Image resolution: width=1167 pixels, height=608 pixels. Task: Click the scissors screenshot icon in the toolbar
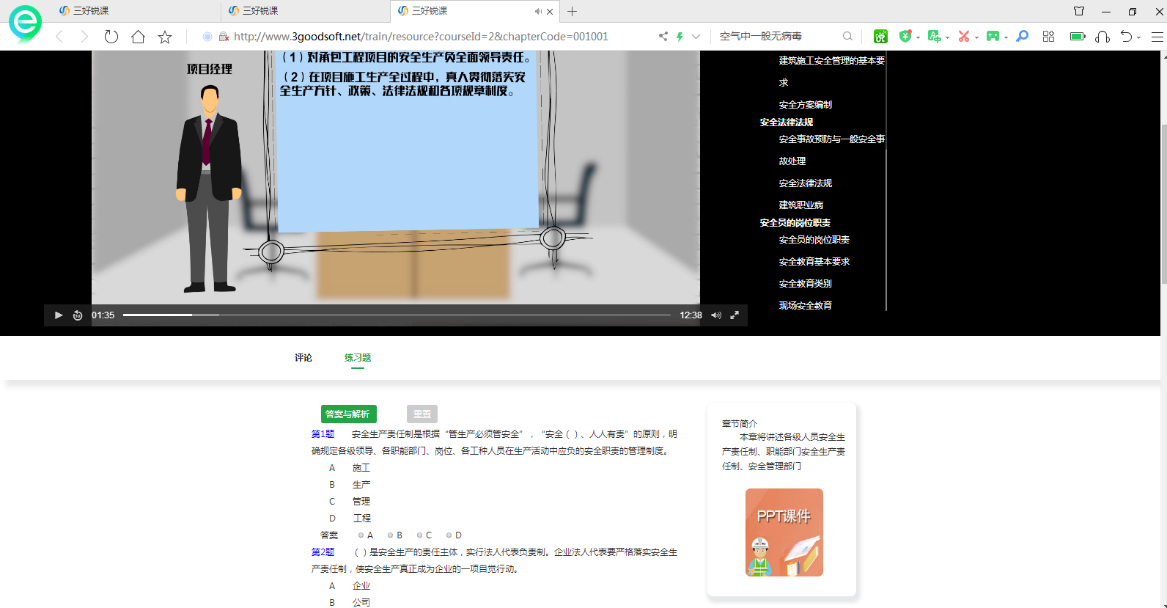coord(963,34)
